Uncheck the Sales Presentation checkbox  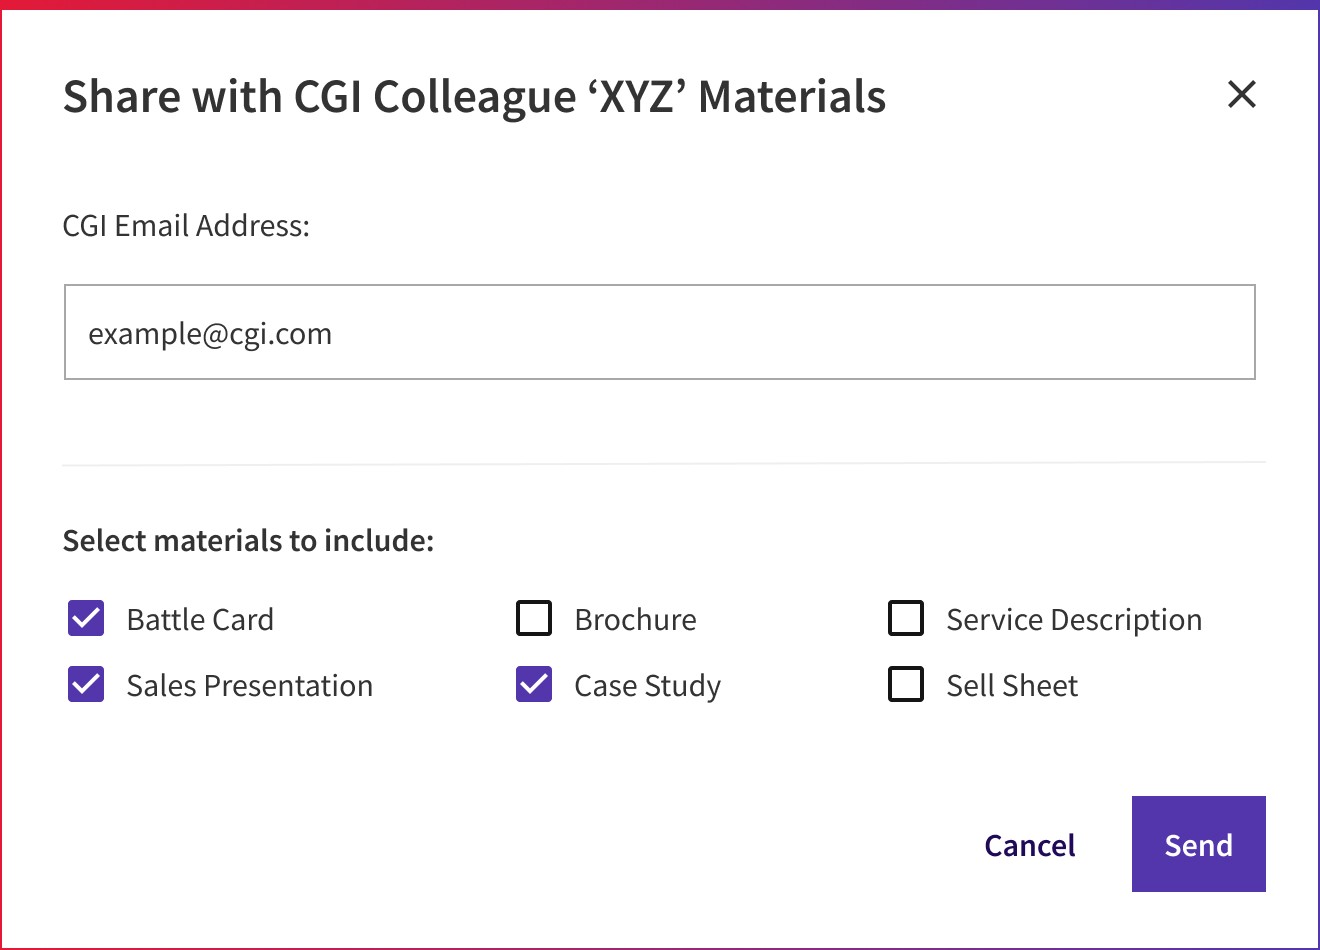pyautogui.click(x=86, y=684)
